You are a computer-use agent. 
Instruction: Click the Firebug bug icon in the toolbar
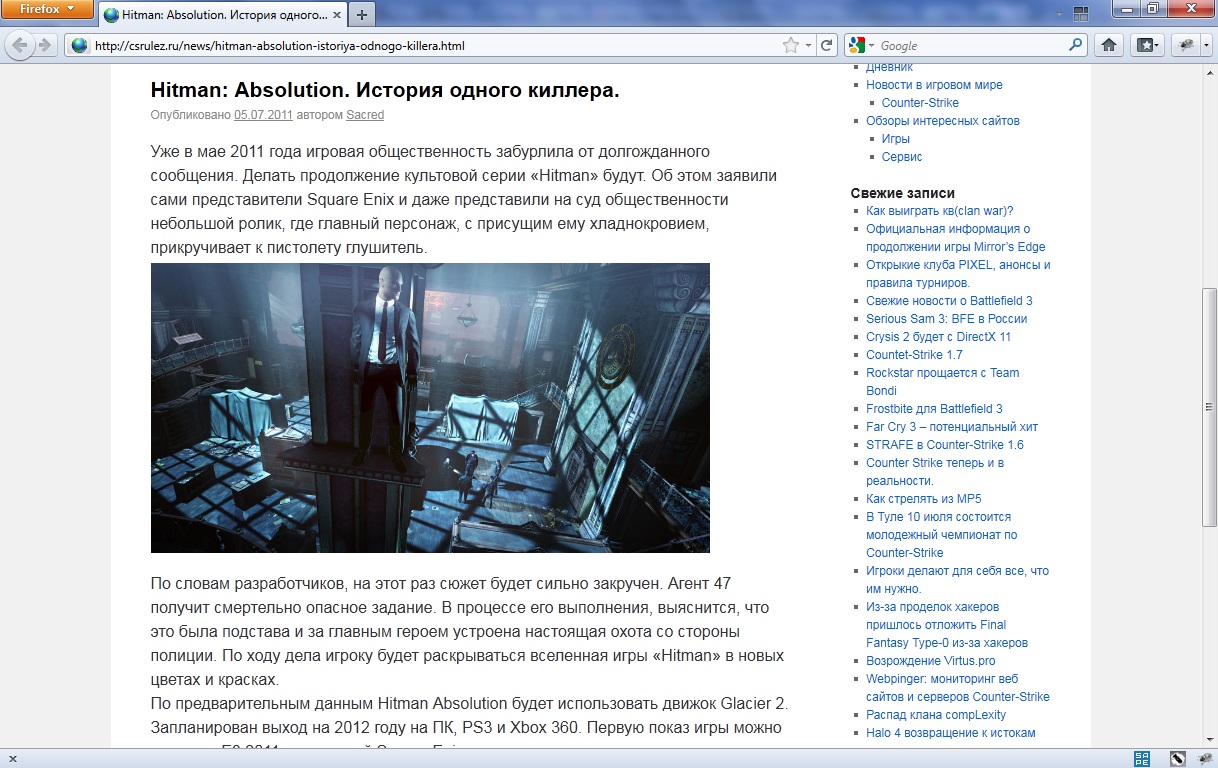click(x=1186, y=46)
